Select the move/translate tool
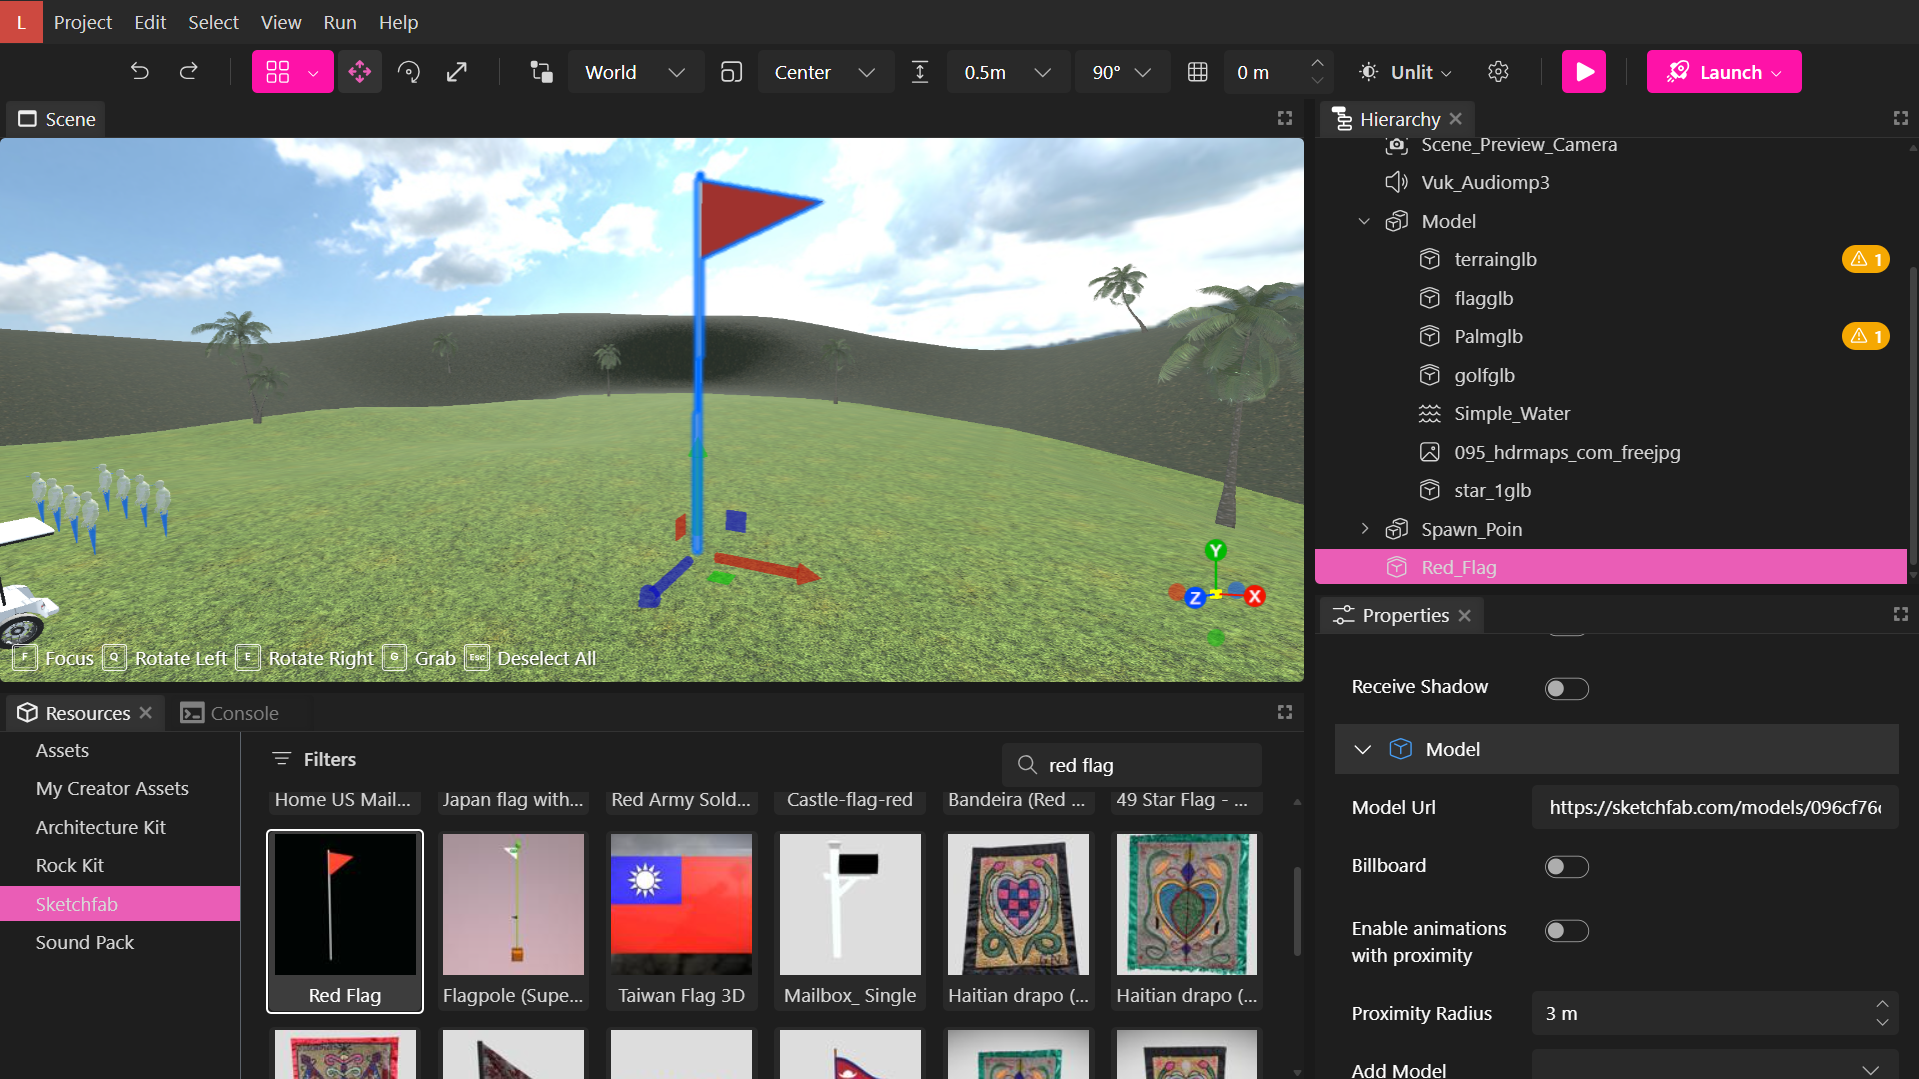This screenshot has width=1919, height=1079. (360, 72)
